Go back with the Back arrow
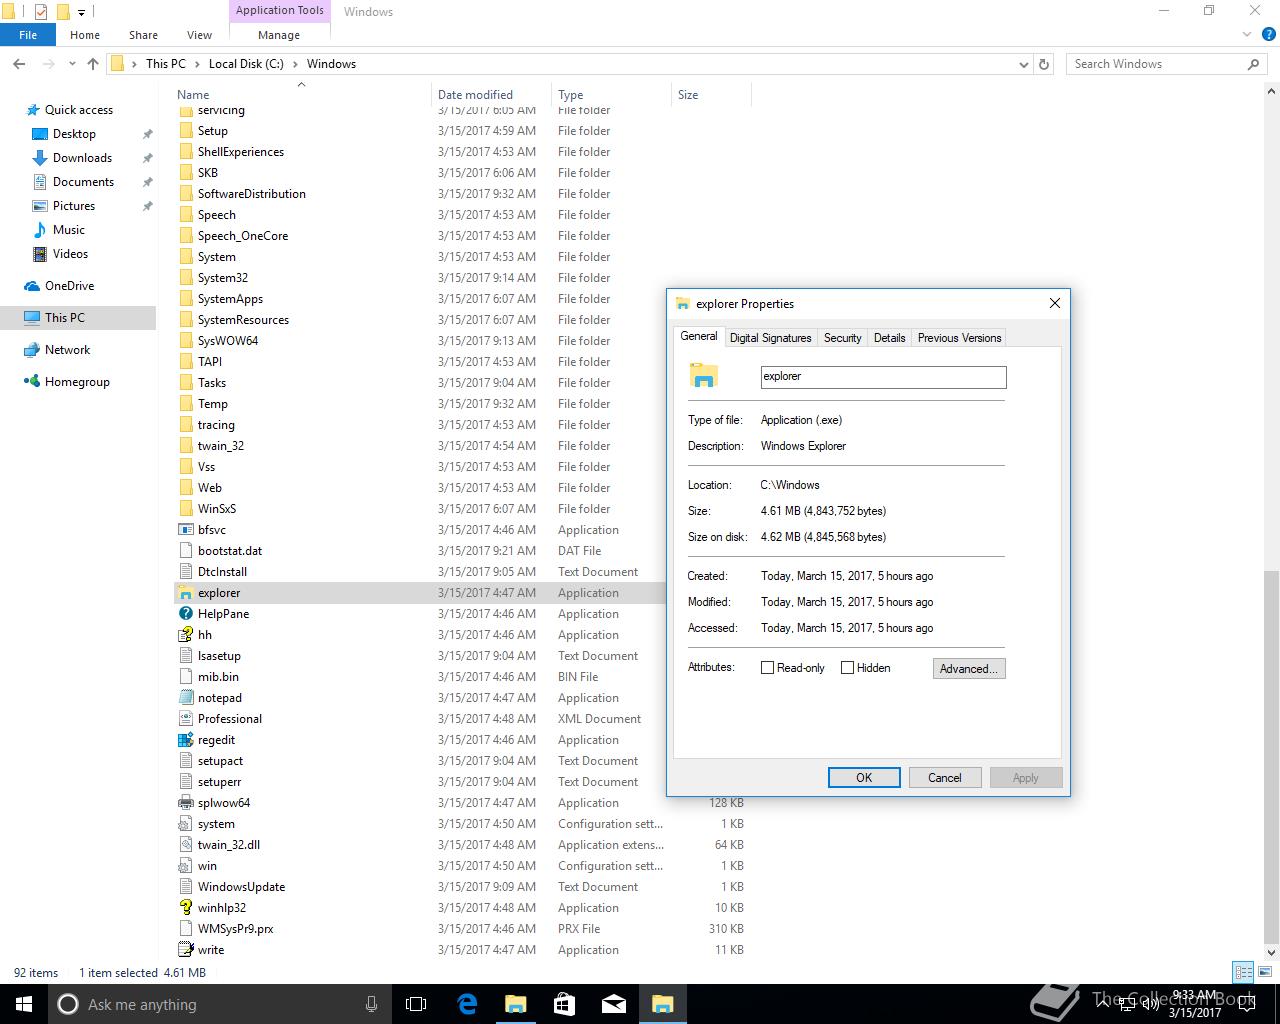 19,64
